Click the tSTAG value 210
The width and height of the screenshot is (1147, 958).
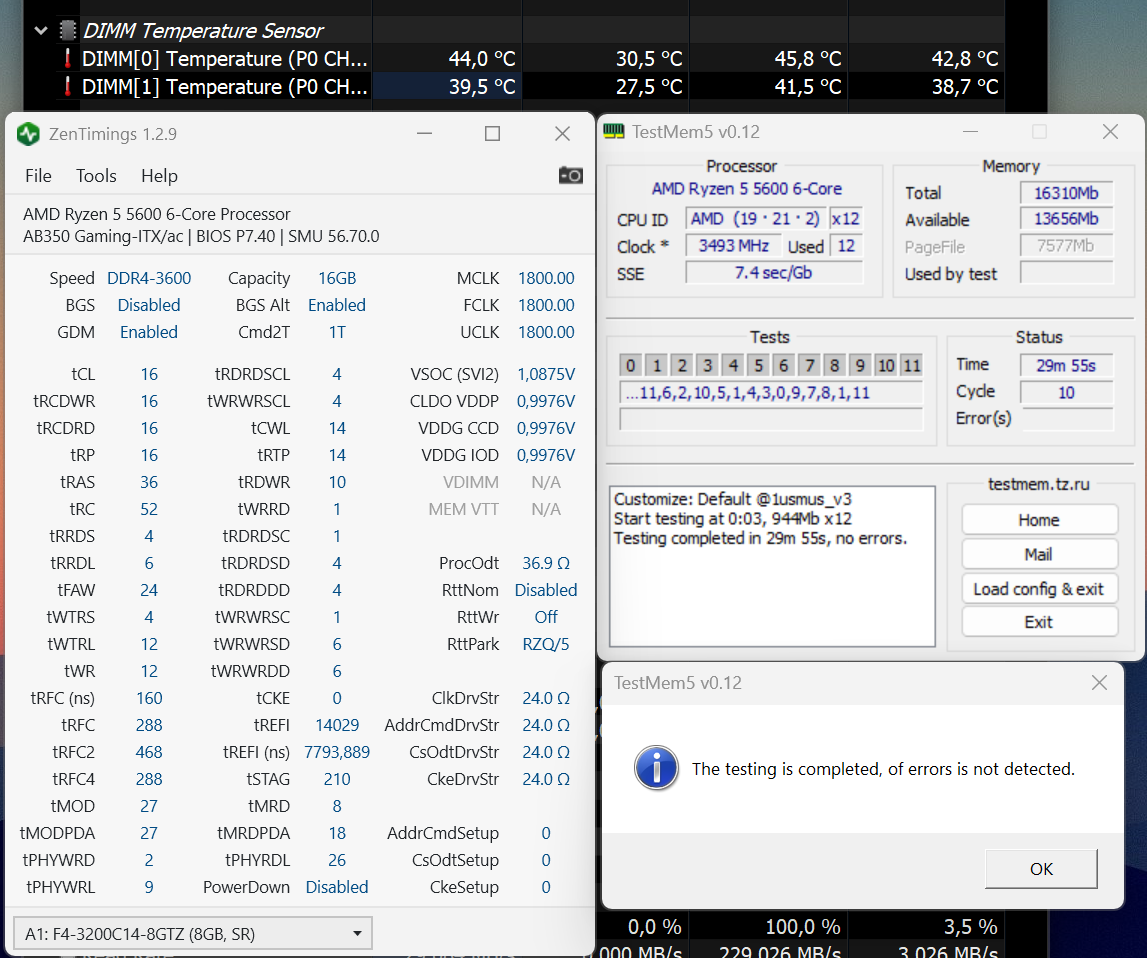click(x=337, y=779)
